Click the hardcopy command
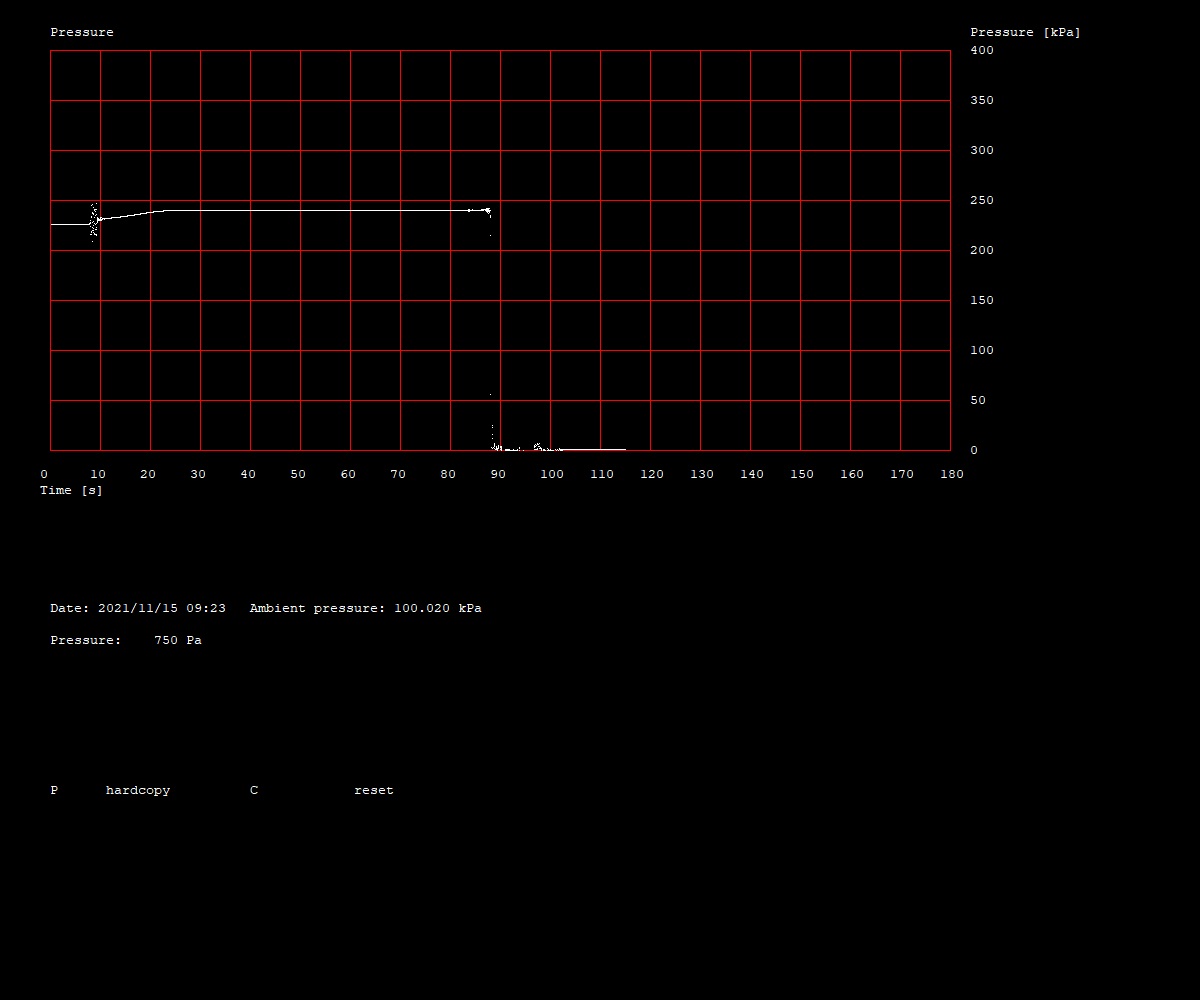This screenshot has width=1200, height=1000. [138, 790]
